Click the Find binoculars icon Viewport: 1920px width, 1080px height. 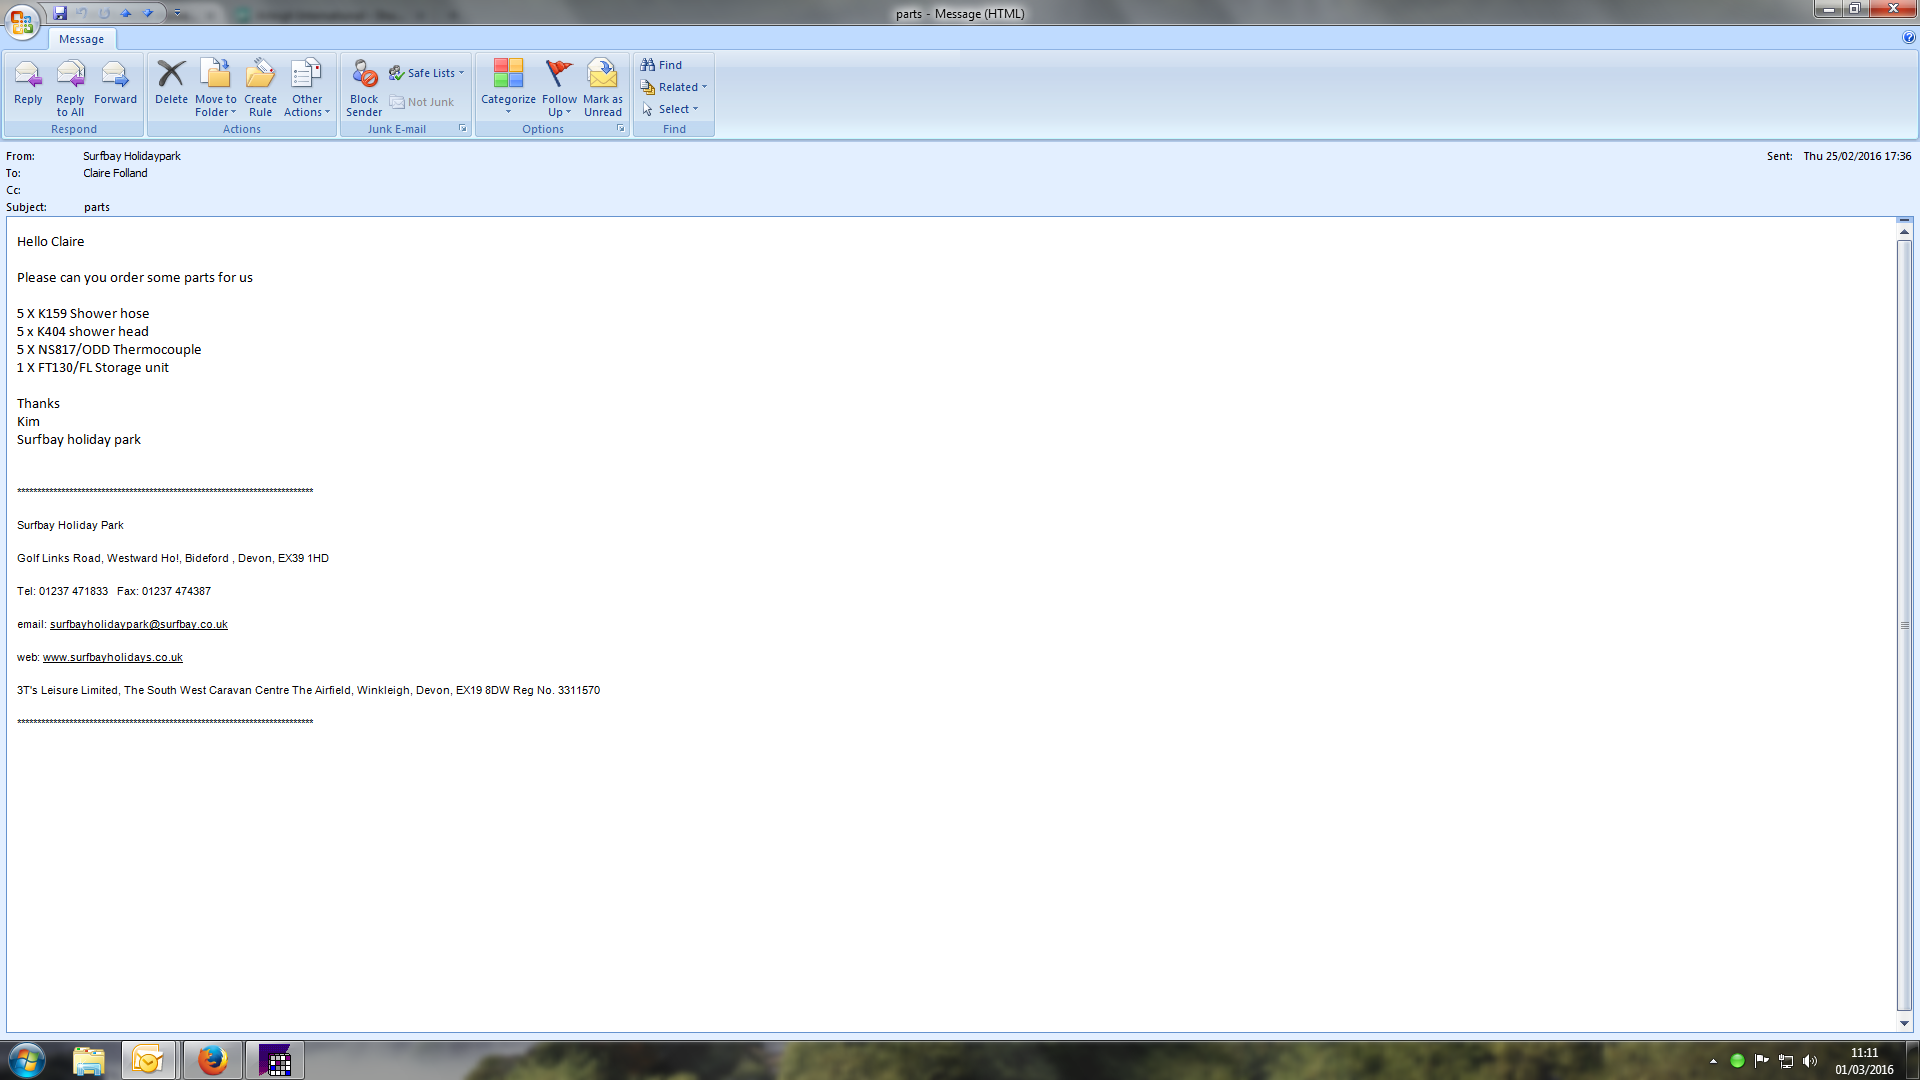[648, 65]
